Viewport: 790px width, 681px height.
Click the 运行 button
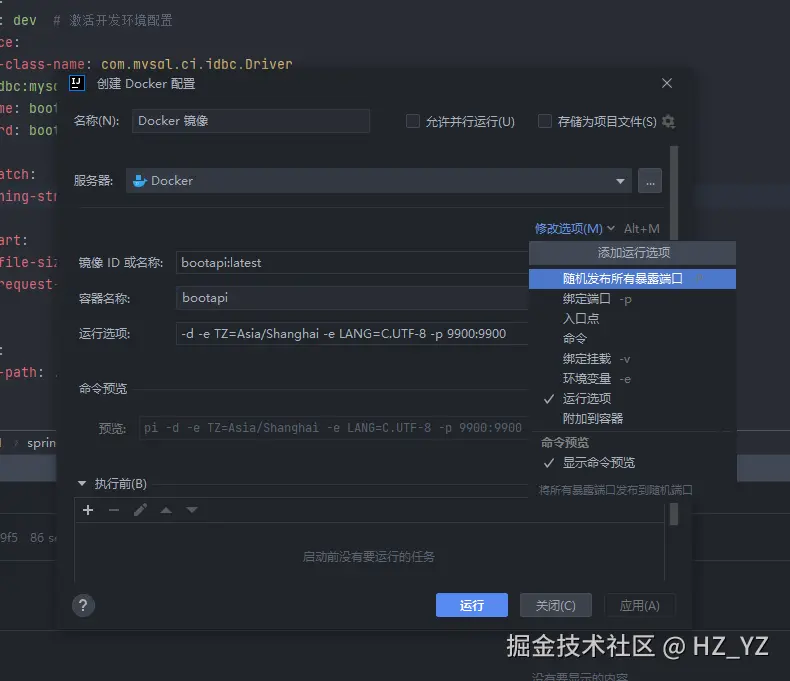pos(472,605)
